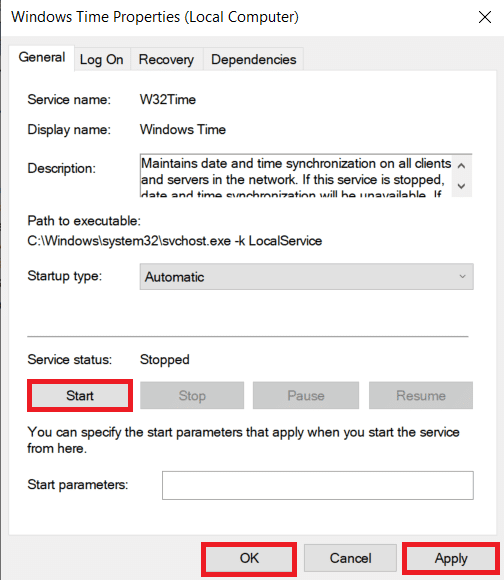Confirm changes with OK button

click(x=249, y=558)
